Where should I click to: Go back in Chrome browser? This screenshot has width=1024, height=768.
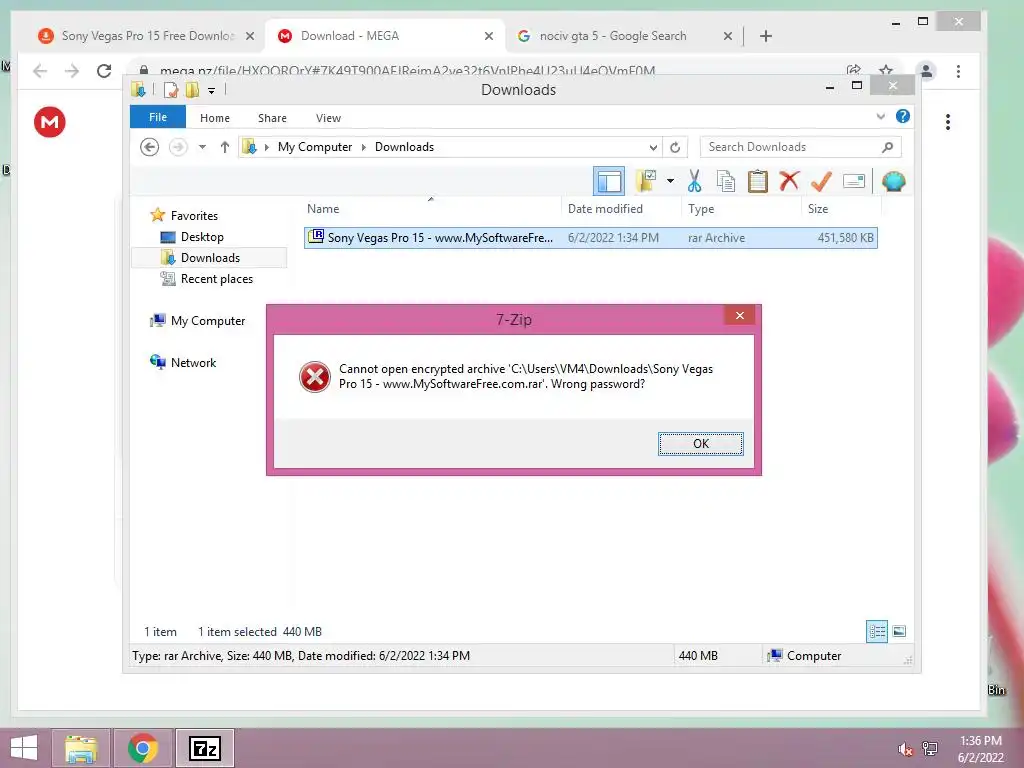40,71
